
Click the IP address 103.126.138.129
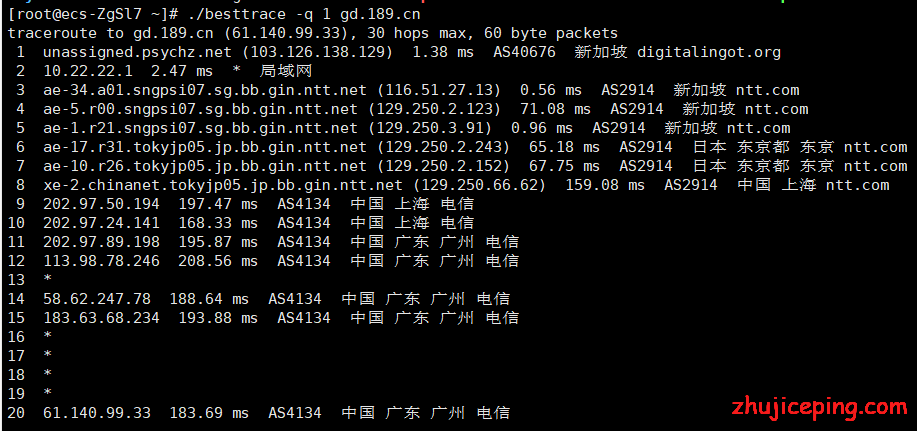pyautogui.click(x=318, y=52)
